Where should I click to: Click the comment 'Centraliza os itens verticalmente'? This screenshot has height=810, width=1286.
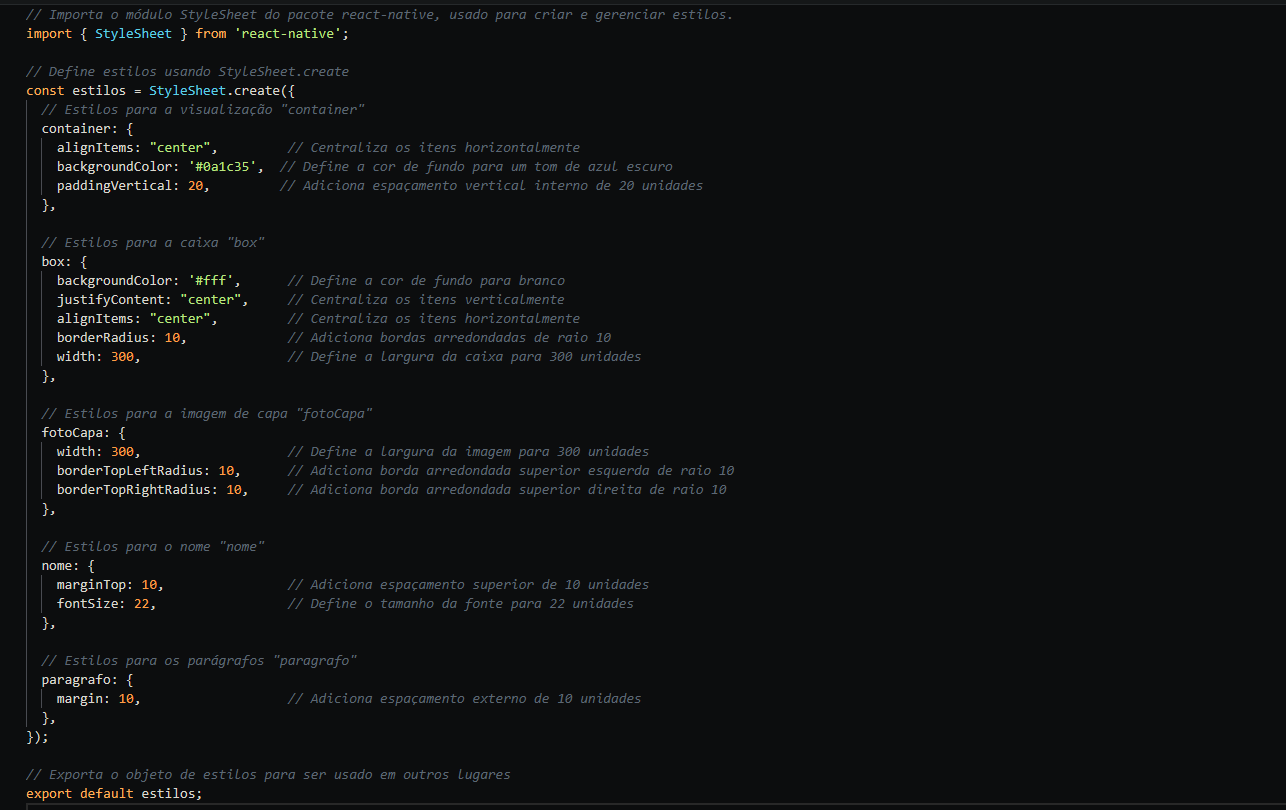(x=426, y=299)
